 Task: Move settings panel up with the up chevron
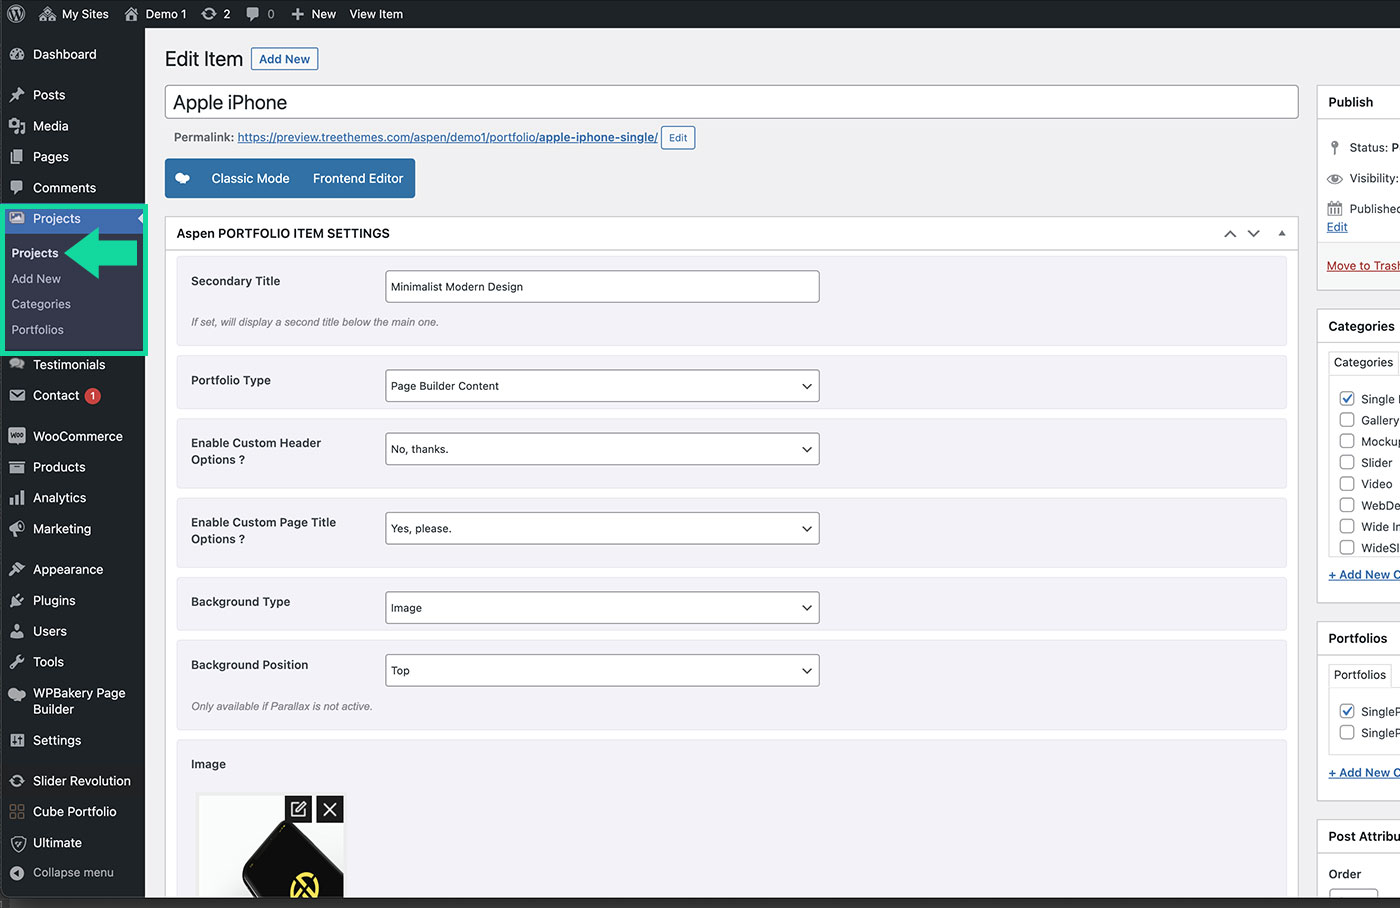1230,234
